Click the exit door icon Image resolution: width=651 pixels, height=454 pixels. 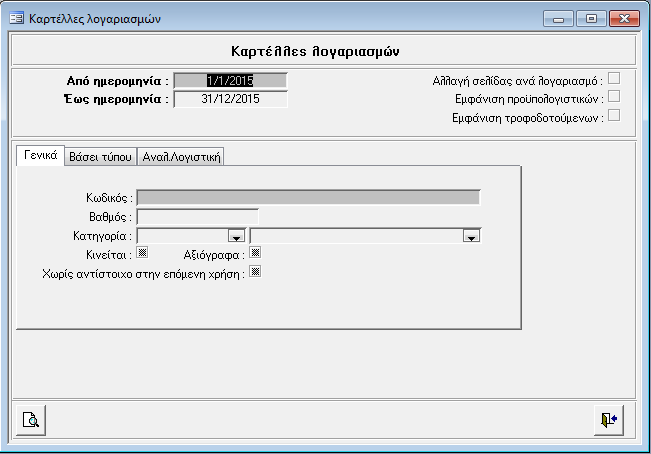(x=607, y=420)
